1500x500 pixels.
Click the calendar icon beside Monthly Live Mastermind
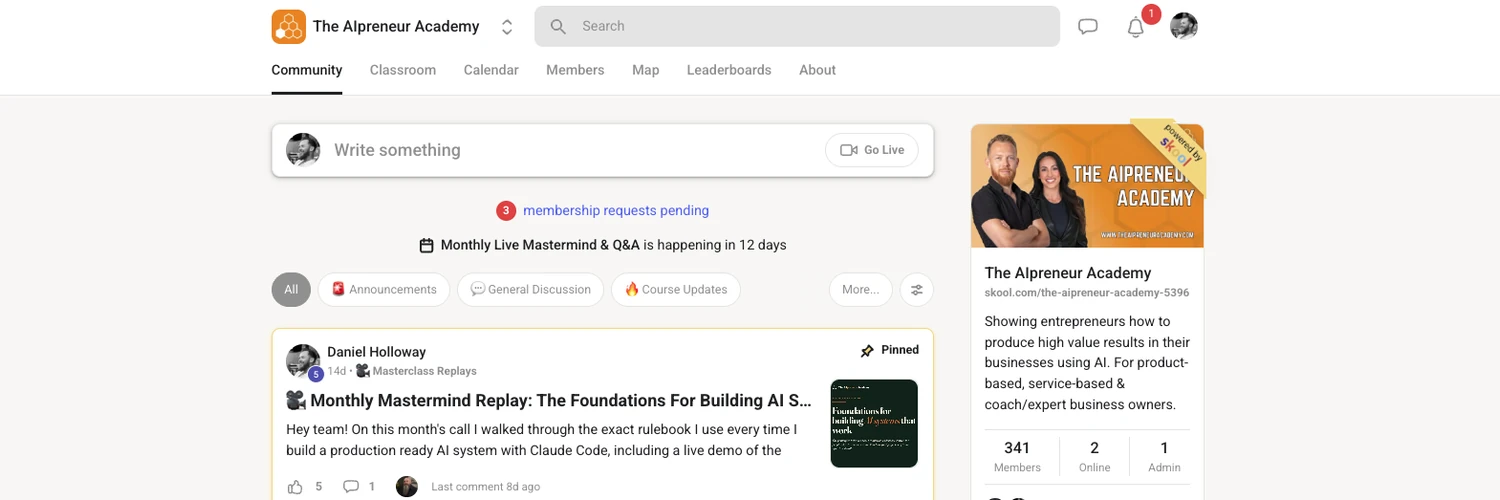[x=426, y=245]
